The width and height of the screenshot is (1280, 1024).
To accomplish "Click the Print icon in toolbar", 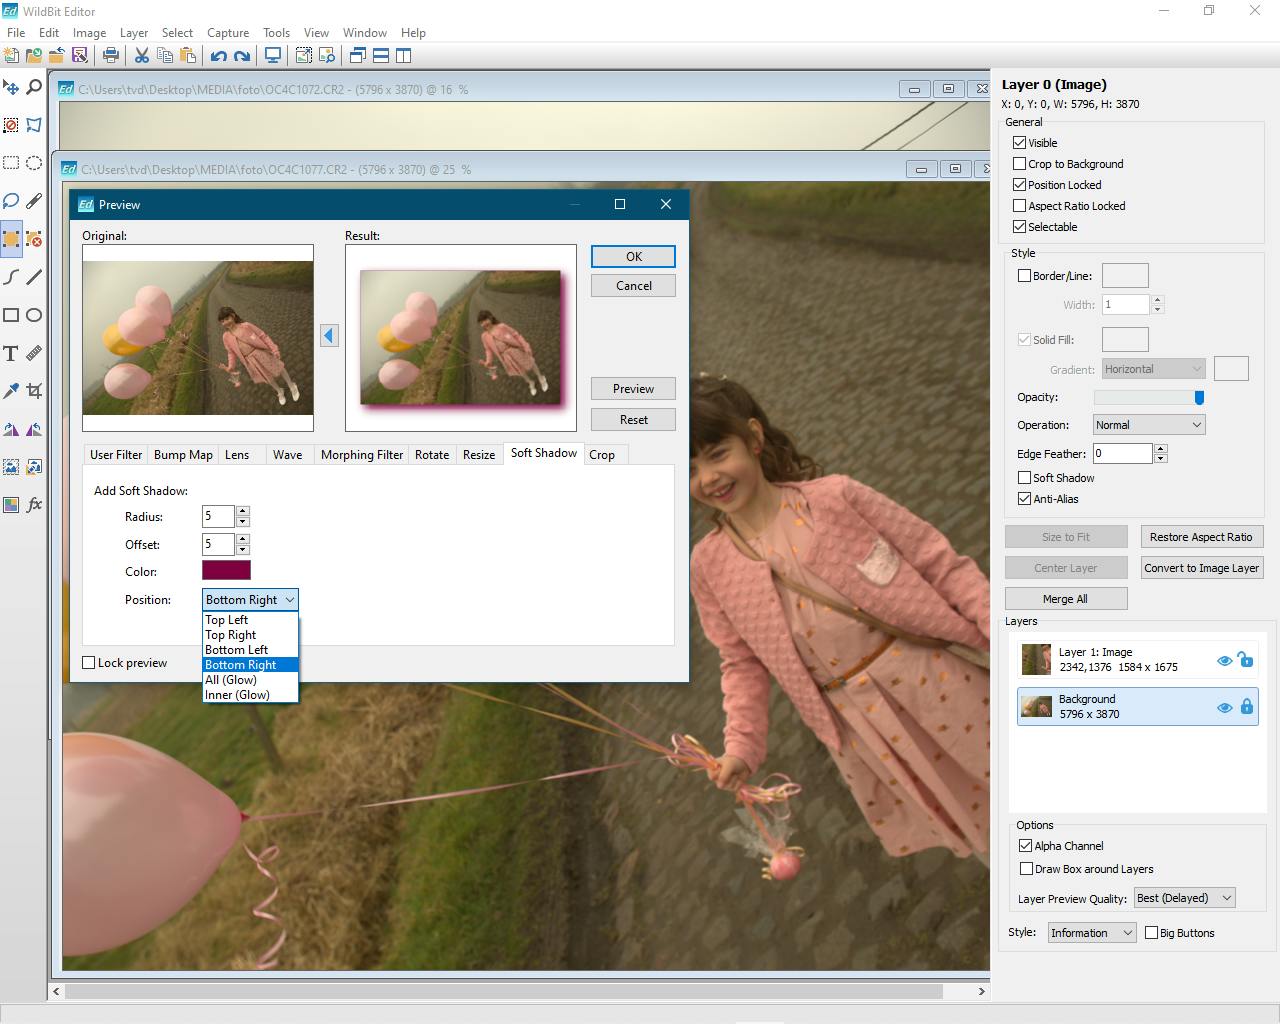I will pyautogui.click(x=111, y=56).
